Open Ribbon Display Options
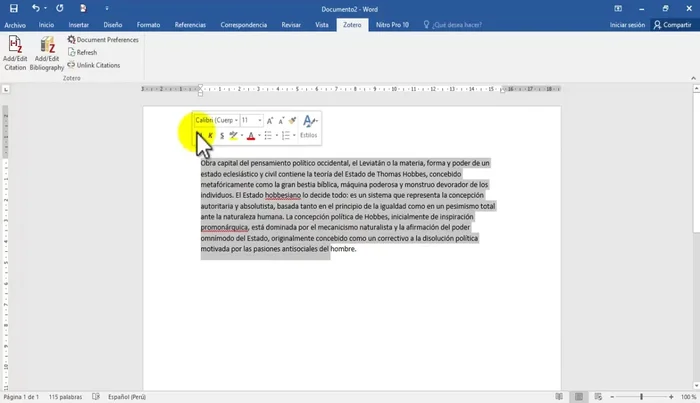 click(x=618, y=8)
